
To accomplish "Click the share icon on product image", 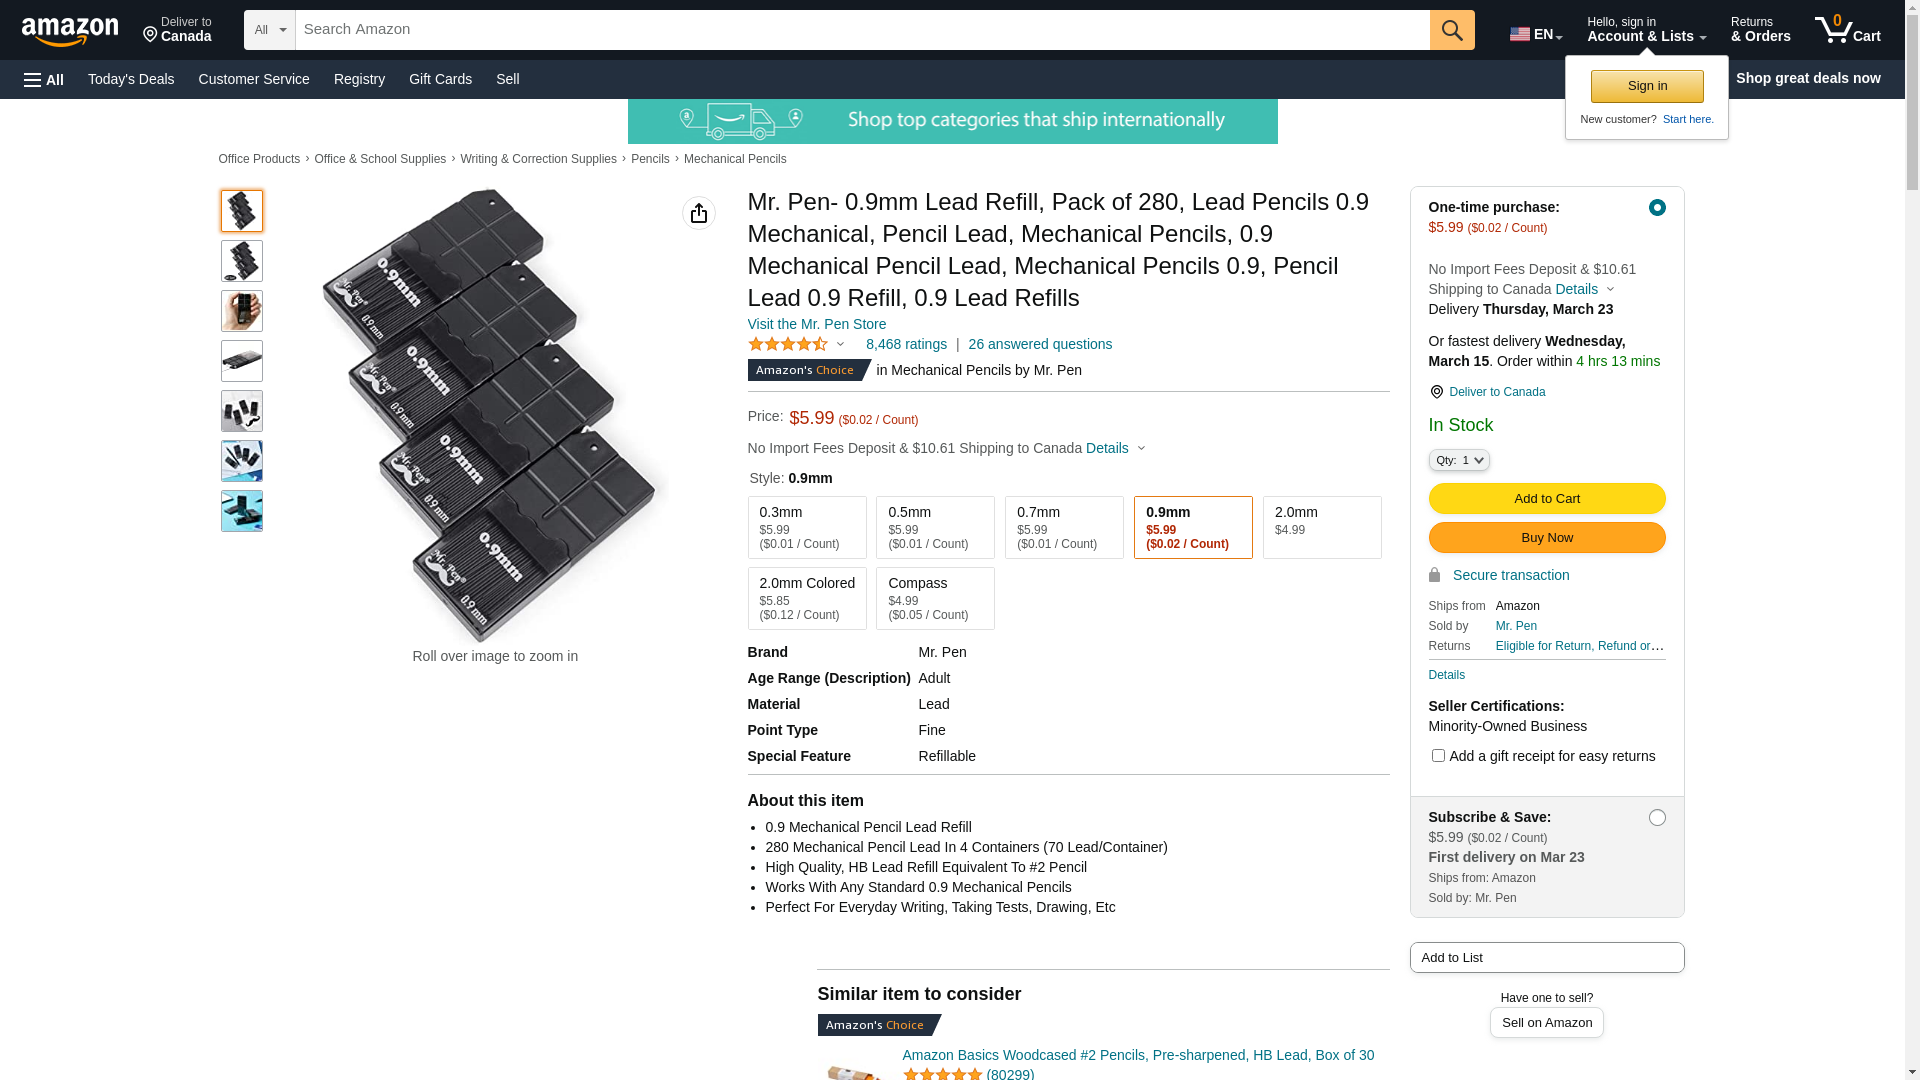I will 699,213.
